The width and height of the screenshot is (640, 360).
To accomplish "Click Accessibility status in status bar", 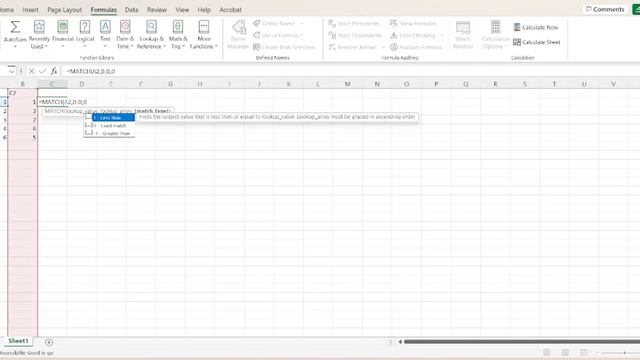I will coord(27,353).
